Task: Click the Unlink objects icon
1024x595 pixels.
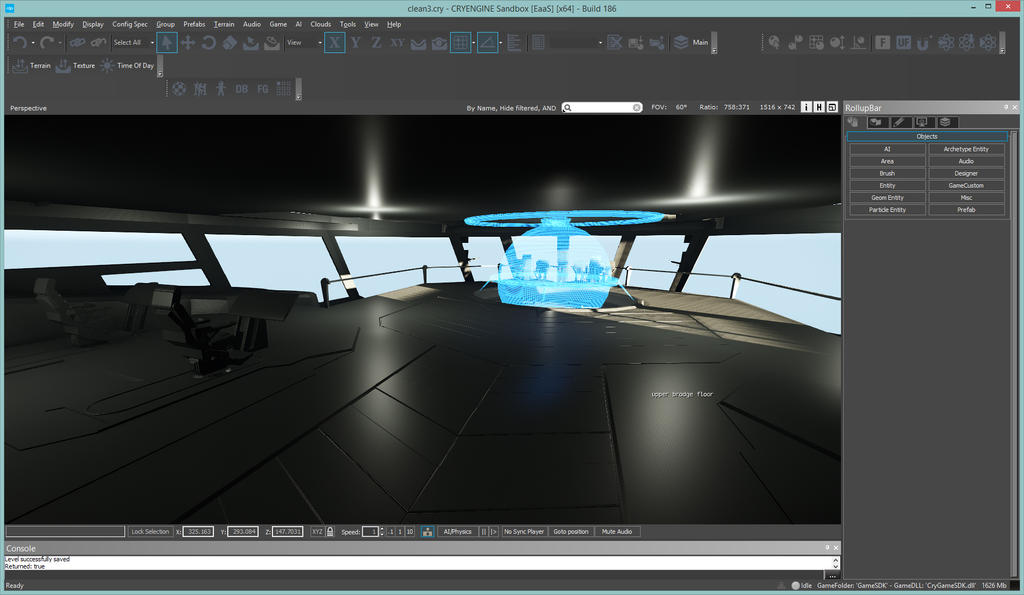Action: 98,43
